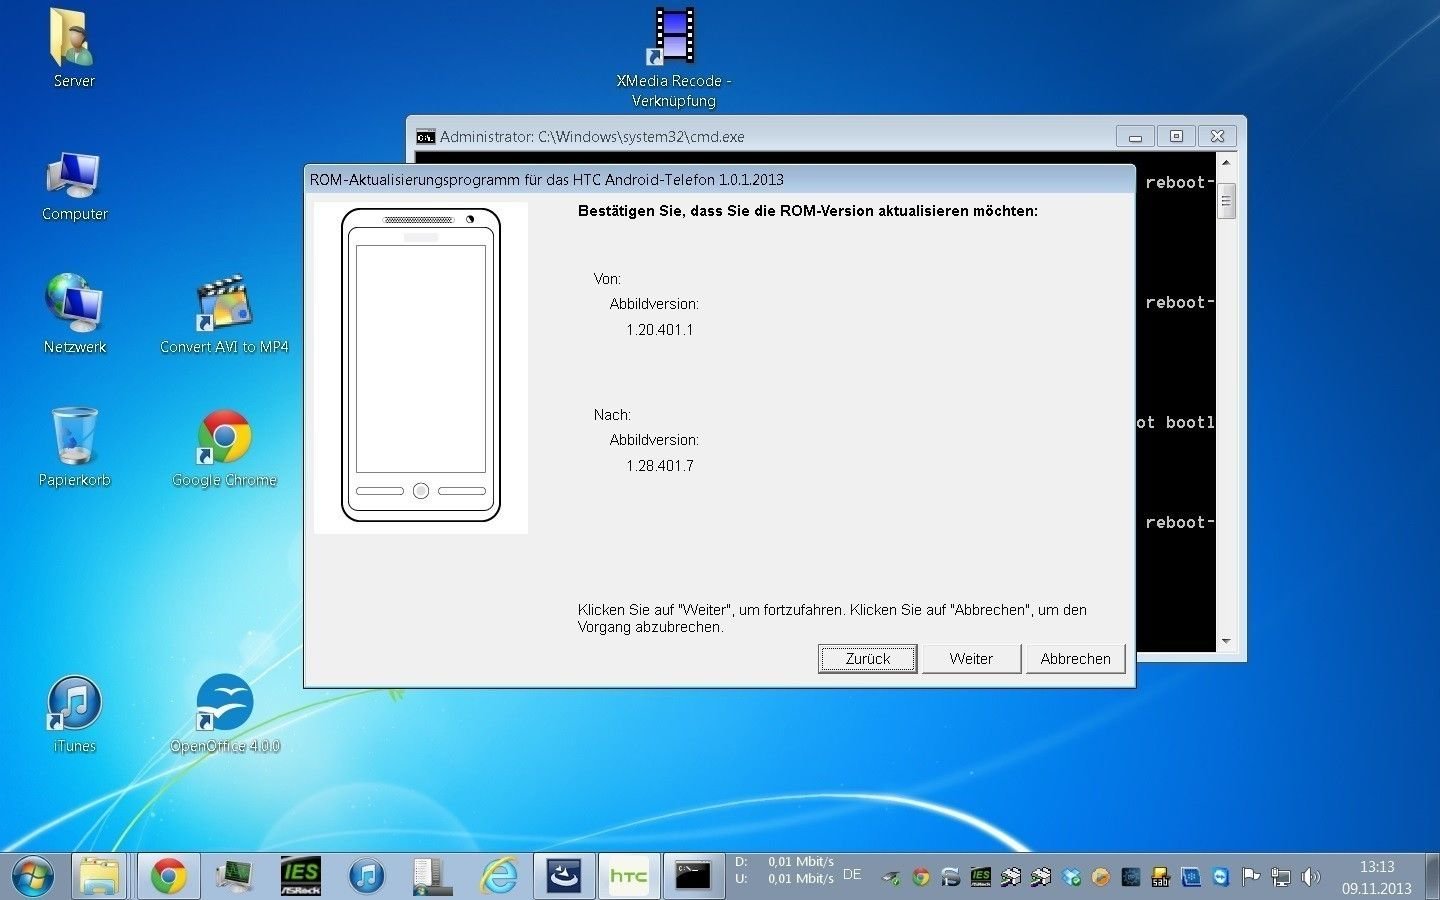
Task: Minimize the Administrator cmd.exe window
Action: click(x=1135, y=136)
